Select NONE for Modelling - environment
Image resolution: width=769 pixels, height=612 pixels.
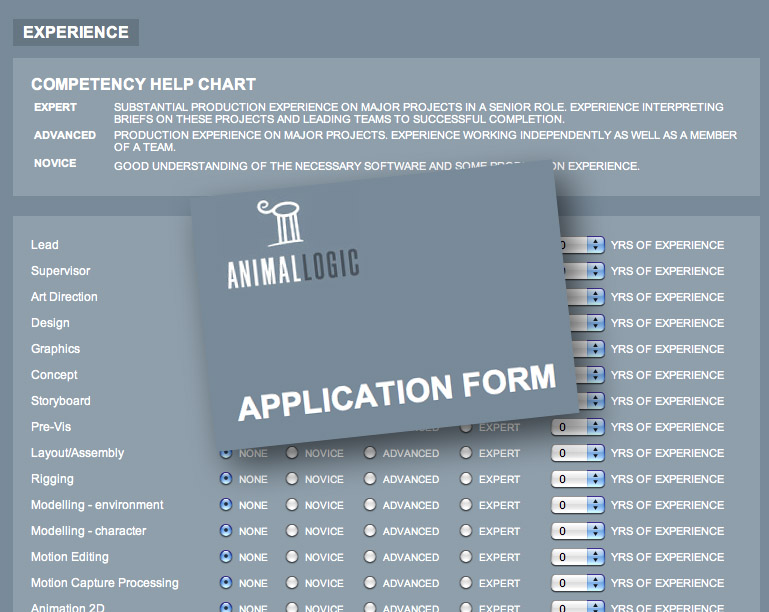click(226, 505)
